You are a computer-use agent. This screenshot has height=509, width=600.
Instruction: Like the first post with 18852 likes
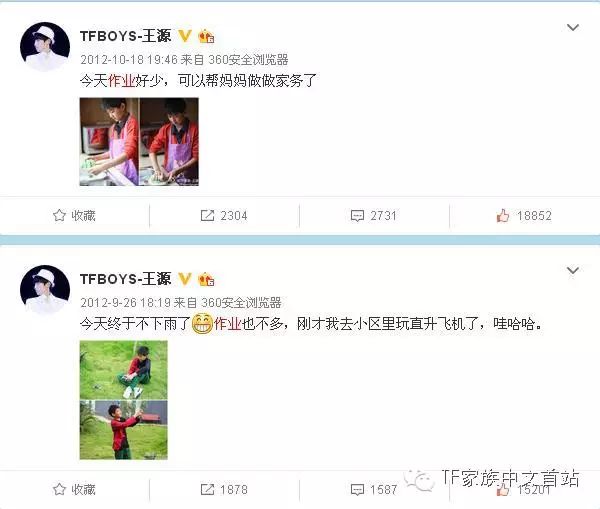pos(502,215)
